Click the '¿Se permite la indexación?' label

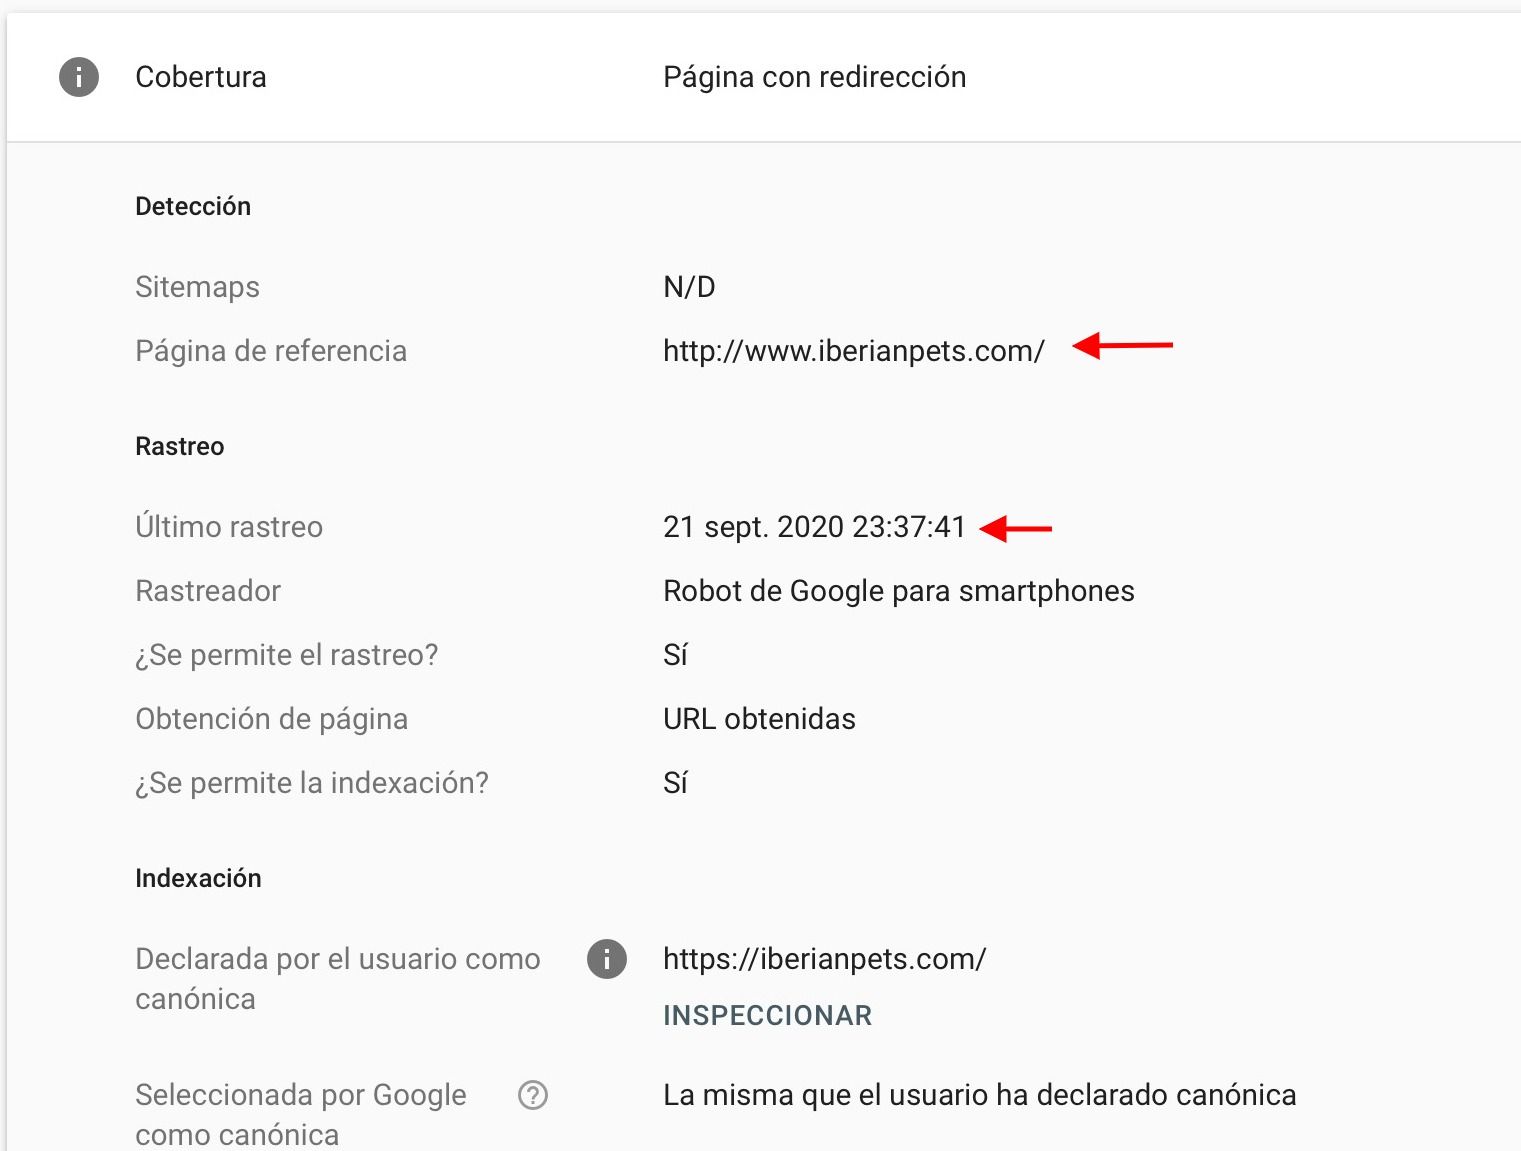pyautogui.click(x=312, y=783)
